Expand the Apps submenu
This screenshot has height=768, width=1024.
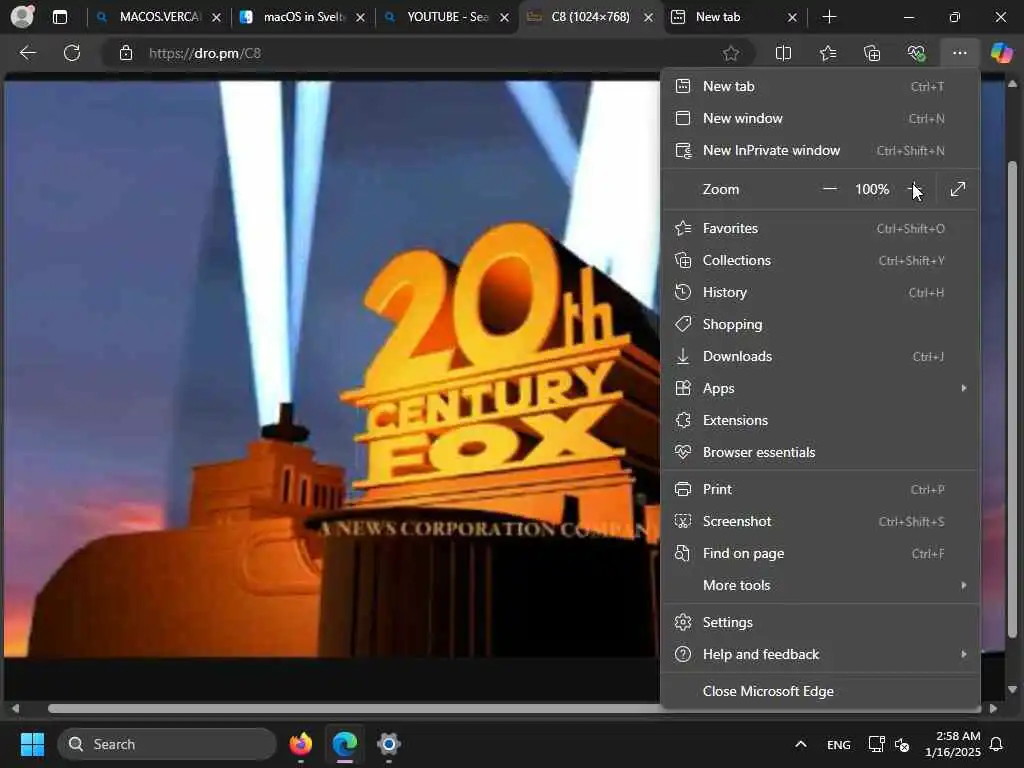820,389
